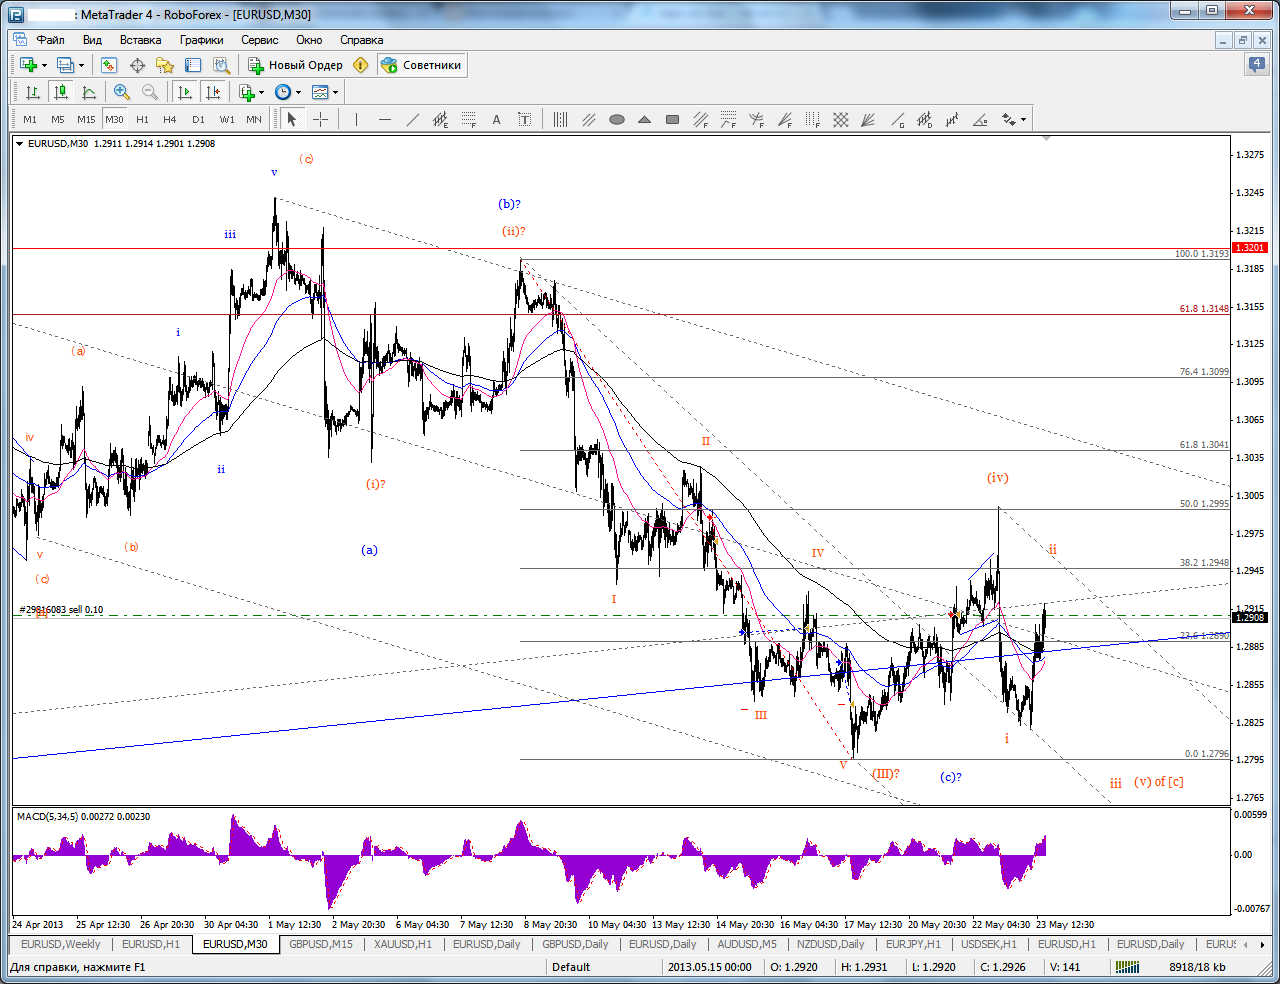Image resolution: width=1280 pixels, height=984 pixels.
Task: Select the Gann Grid tool
Action: 841,119
